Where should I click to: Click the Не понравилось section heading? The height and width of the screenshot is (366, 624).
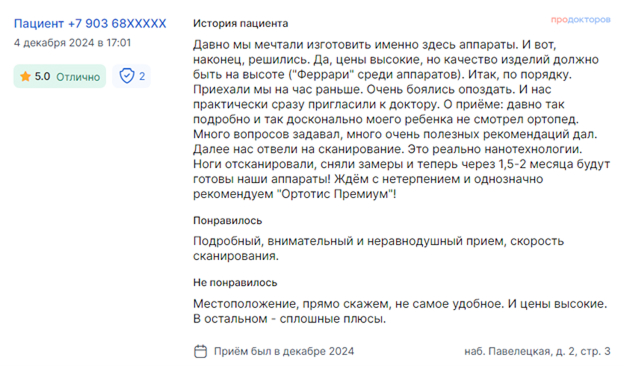(235, 282)
